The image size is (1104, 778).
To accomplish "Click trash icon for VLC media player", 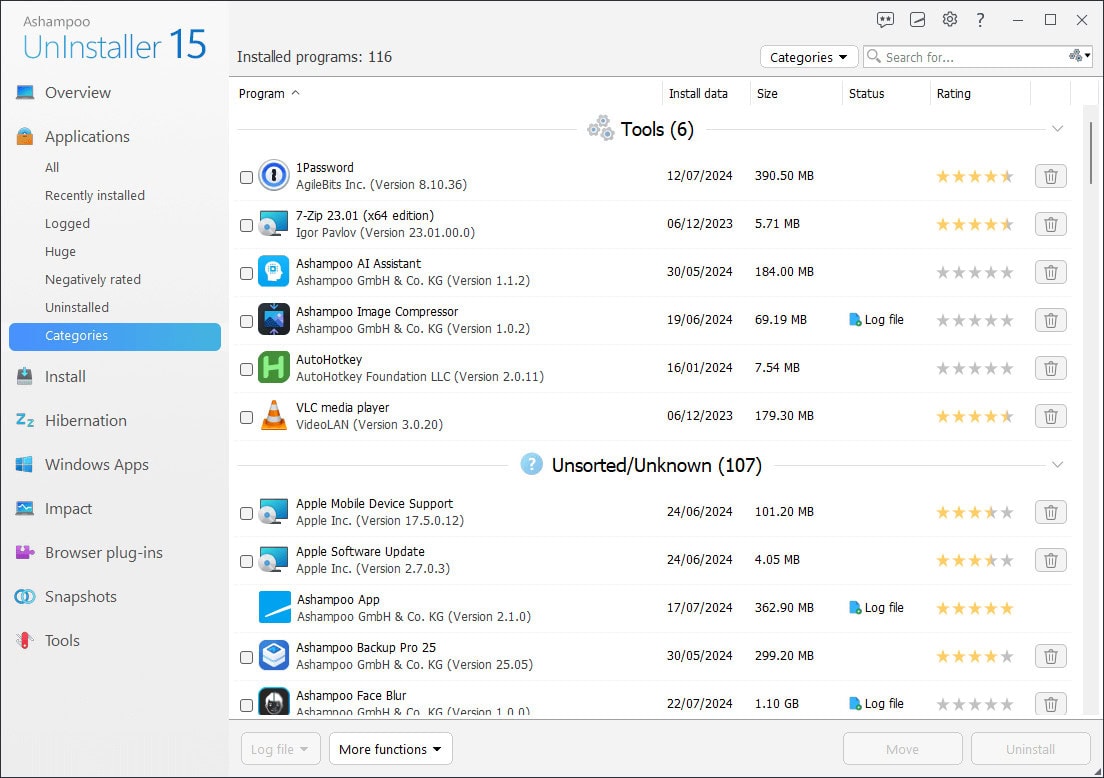I will pyautogui.click(x=1050, y=416).
